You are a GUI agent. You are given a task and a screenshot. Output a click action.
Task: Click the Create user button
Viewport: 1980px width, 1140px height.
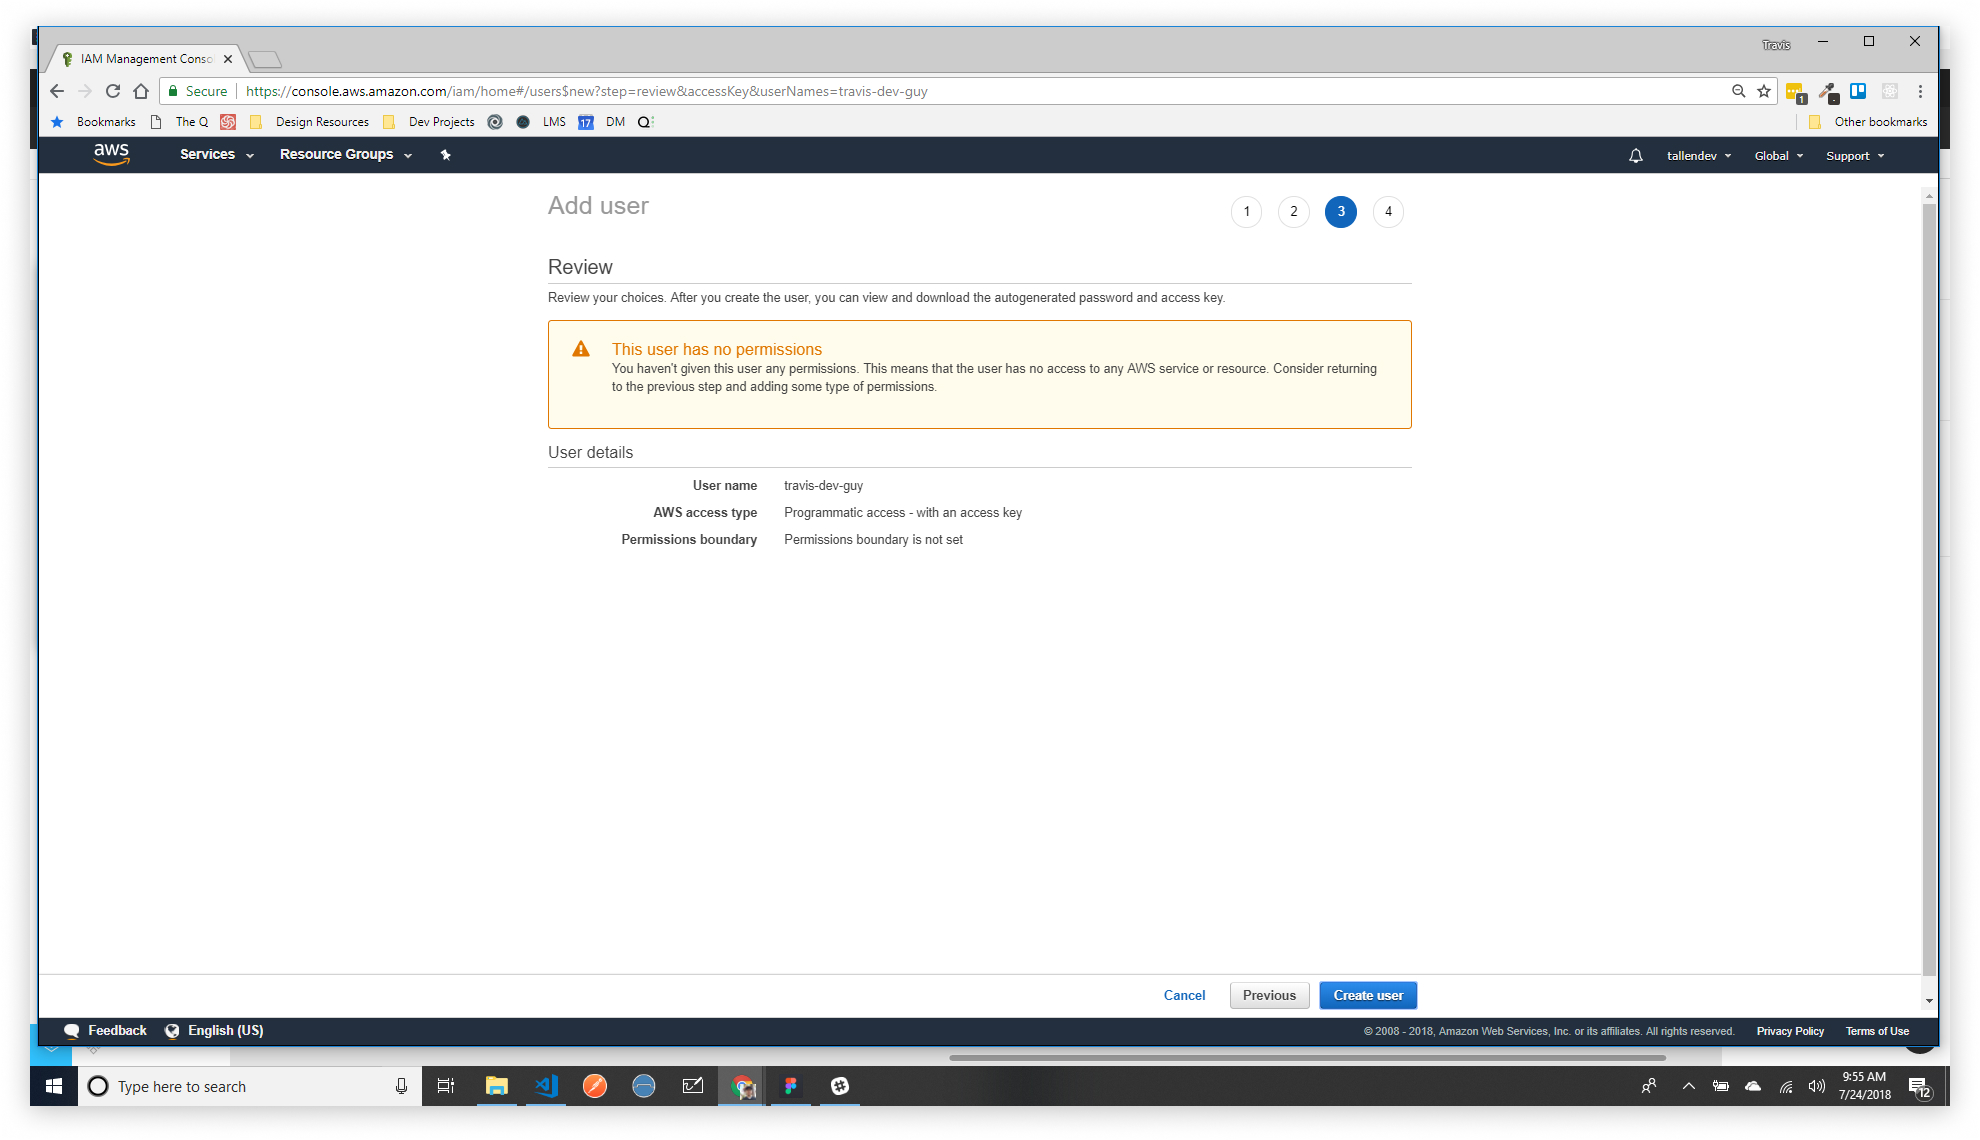1367,995
